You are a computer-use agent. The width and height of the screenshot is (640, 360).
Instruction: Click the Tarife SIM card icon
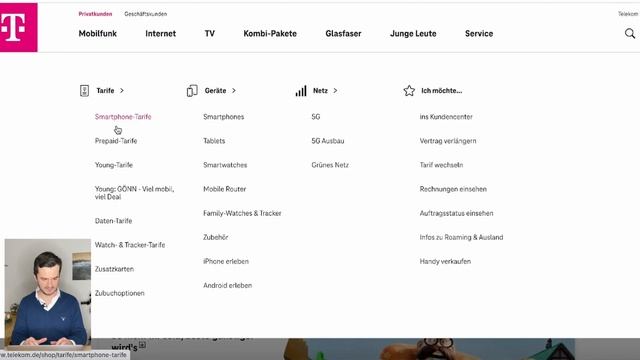point(84,91)
